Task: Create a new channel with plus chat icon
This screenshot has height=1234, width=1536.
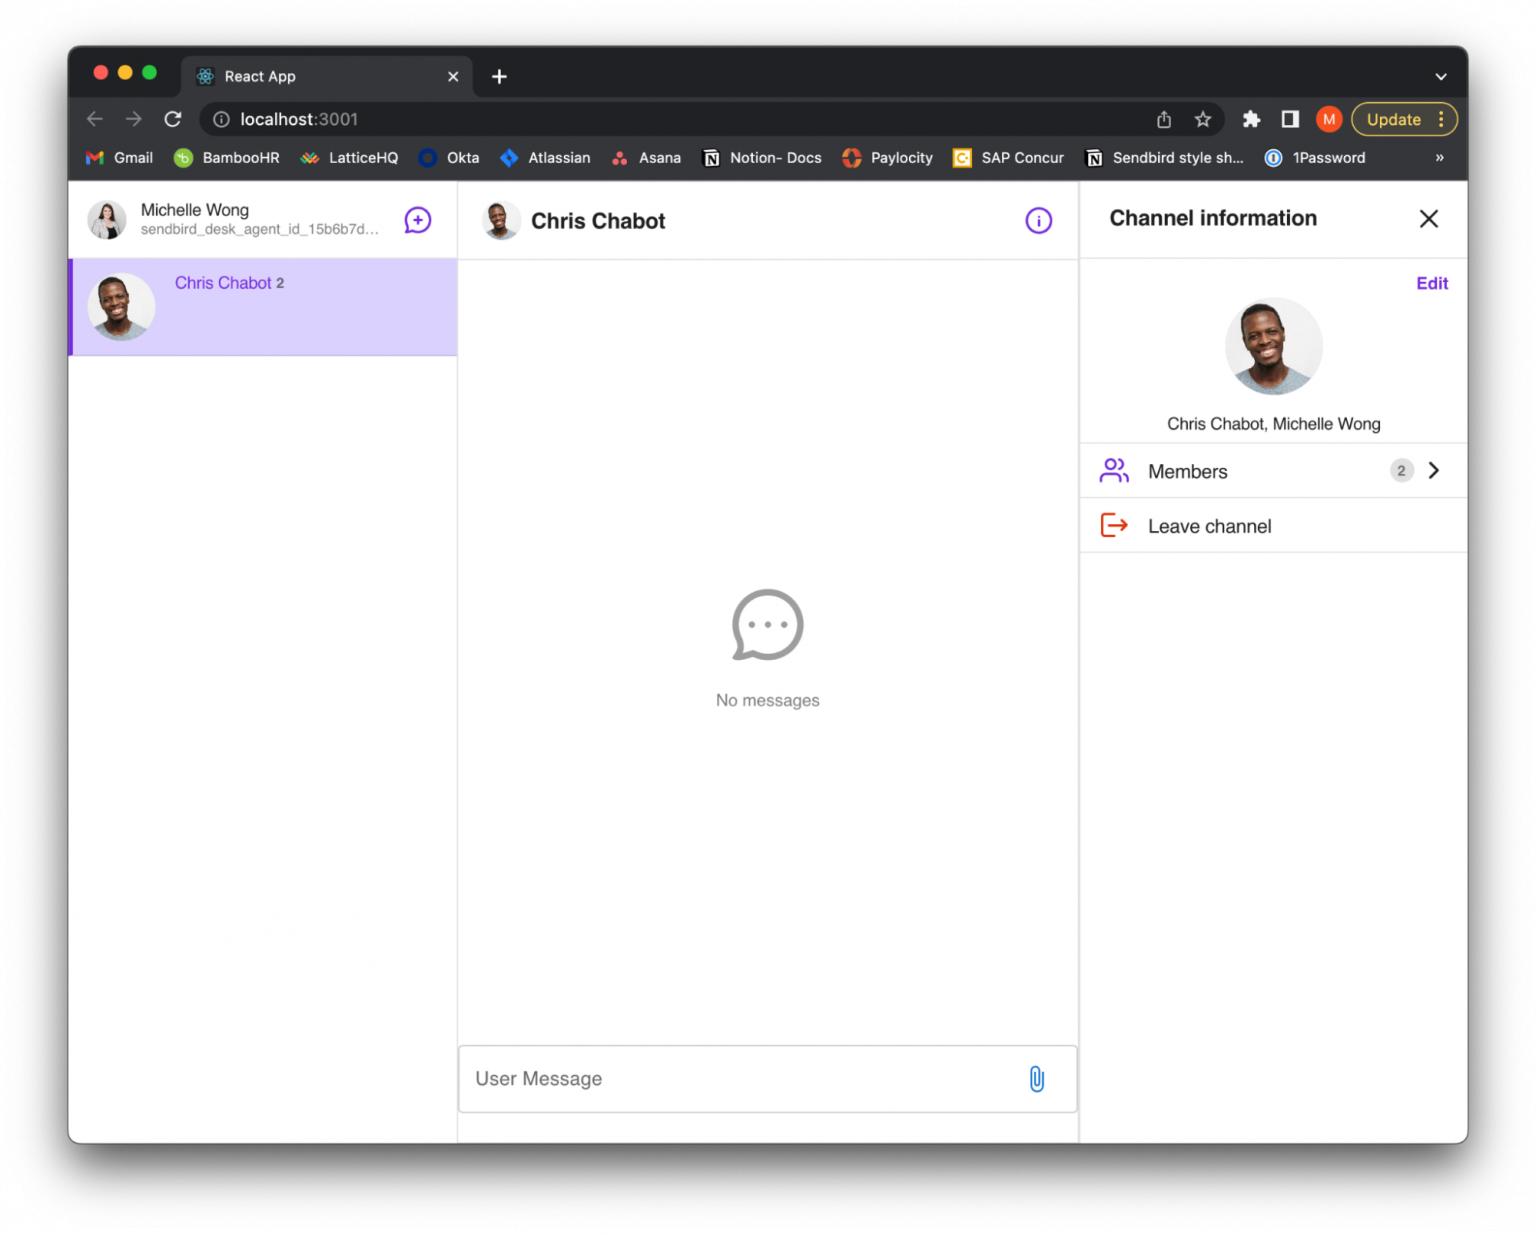Action: [x=417, y=220]
